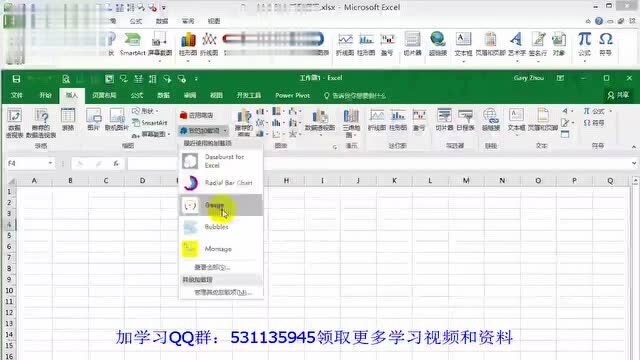Screen dimensions: 640x360
Task: Select column K header
Action: tap(394, 180)
